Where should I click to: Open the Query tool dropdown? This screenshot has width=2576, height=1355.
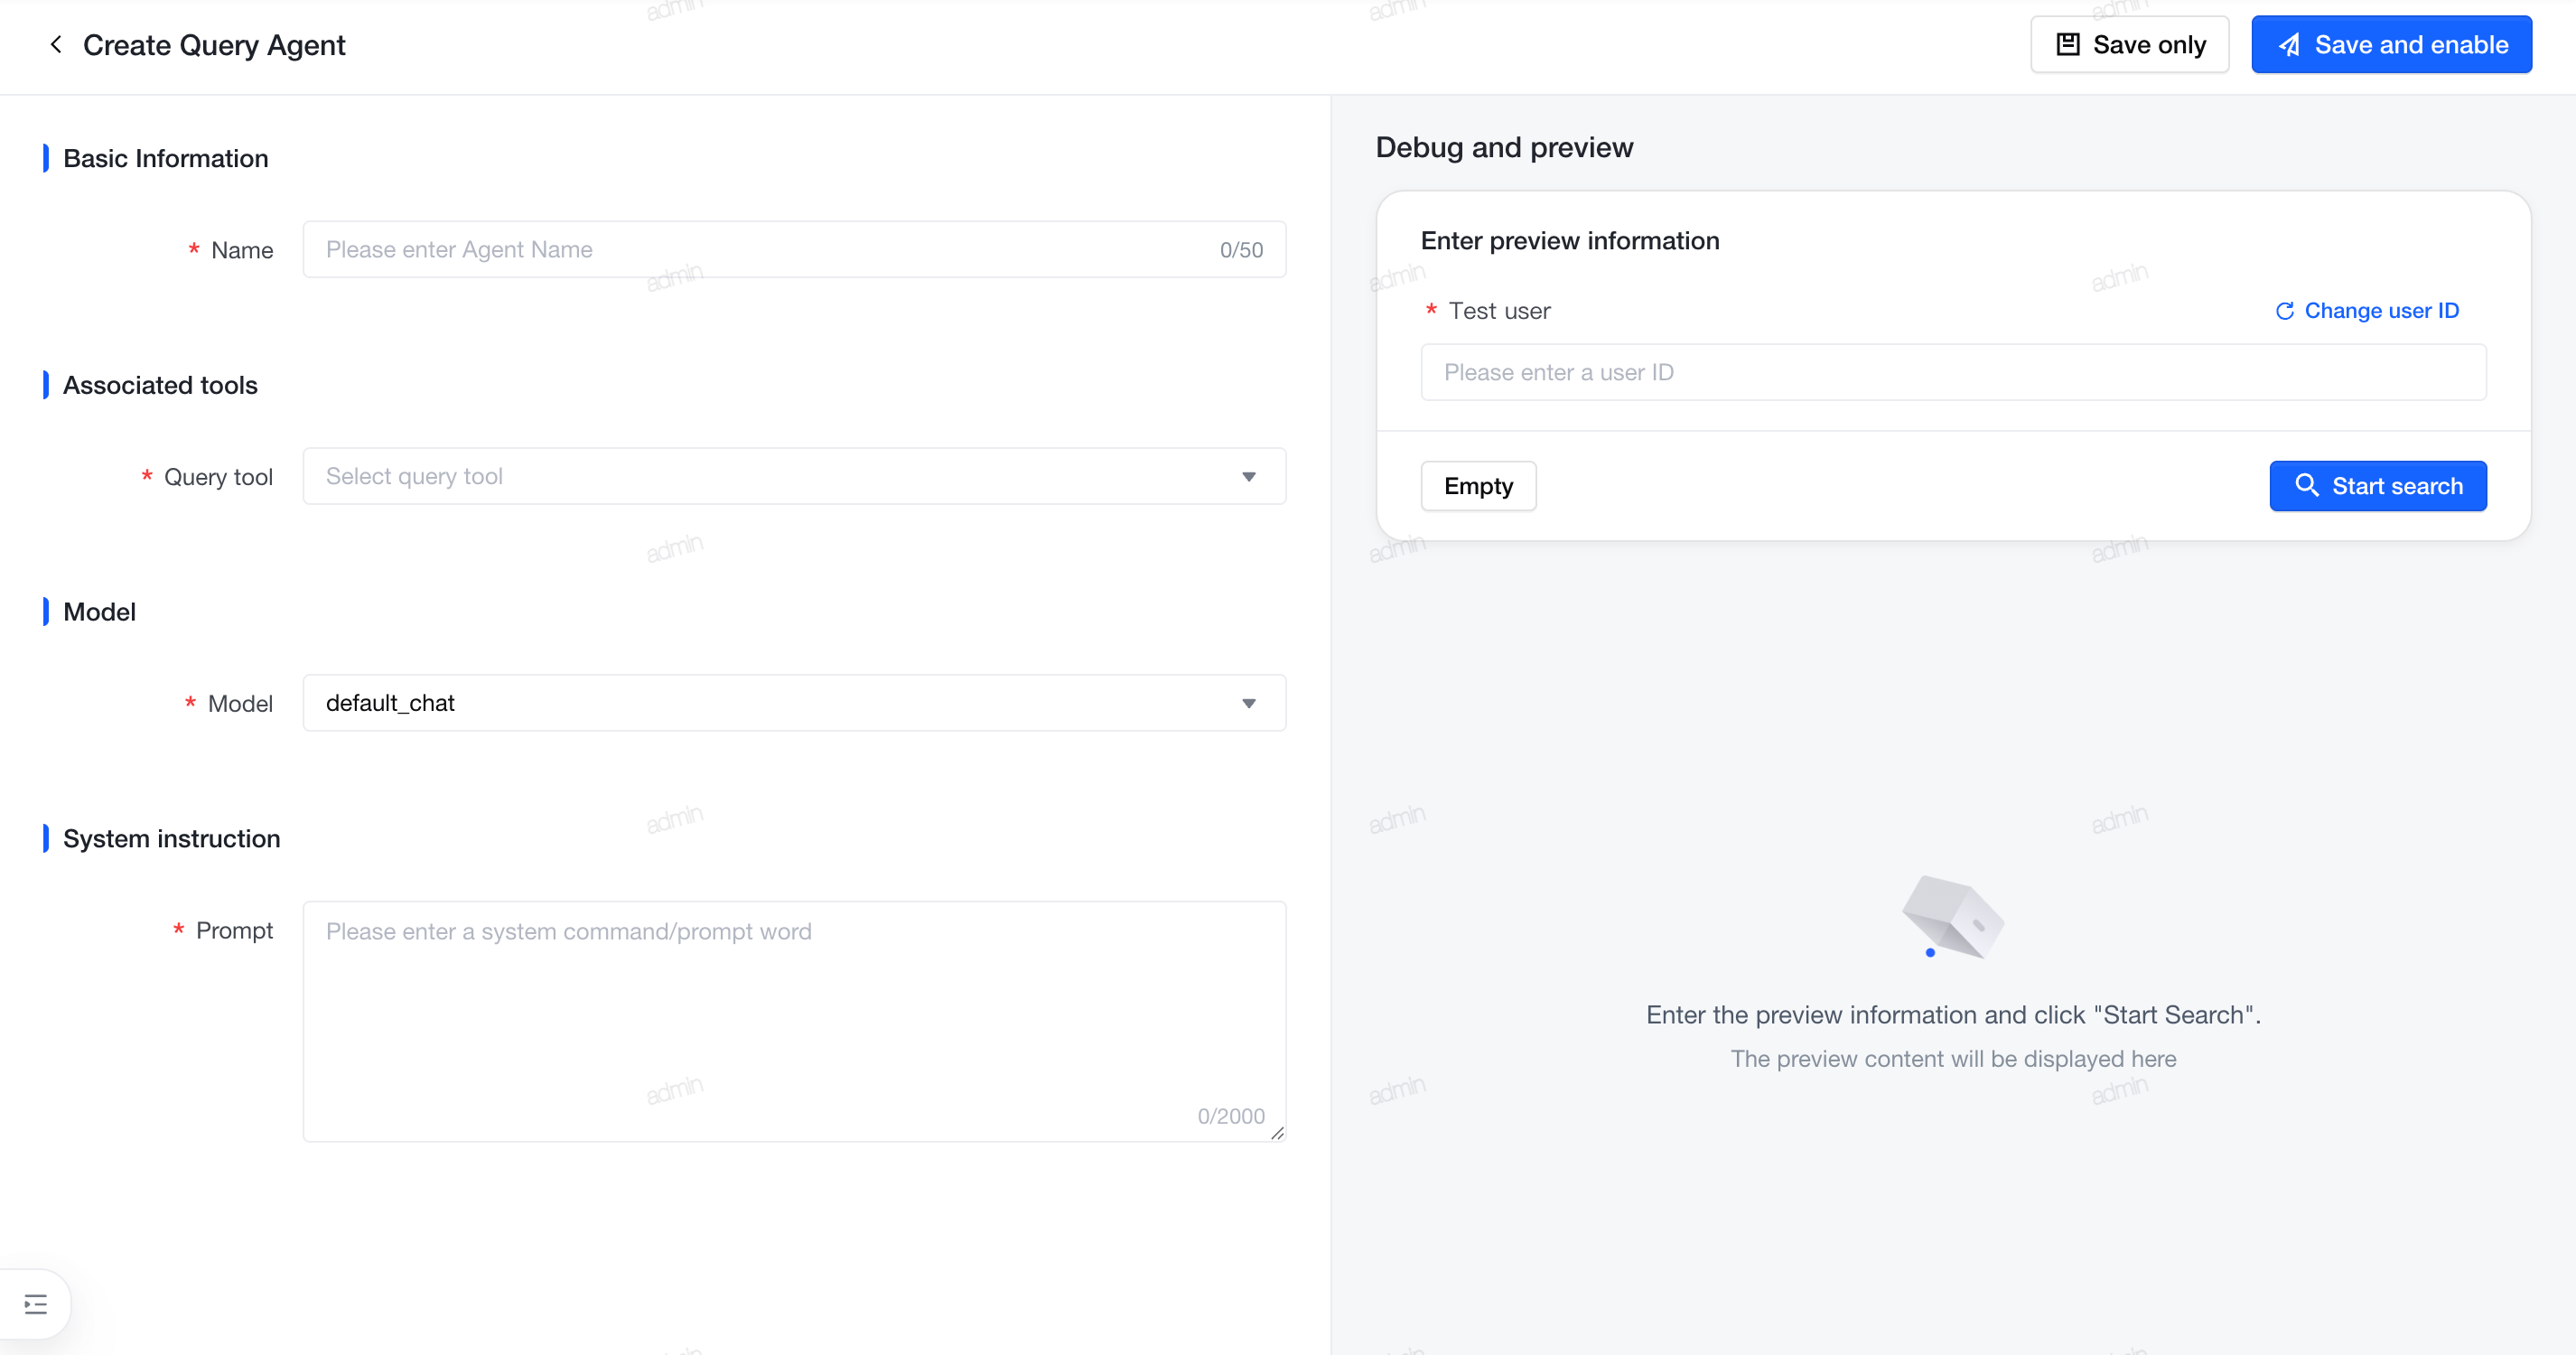tap(794, 476)
